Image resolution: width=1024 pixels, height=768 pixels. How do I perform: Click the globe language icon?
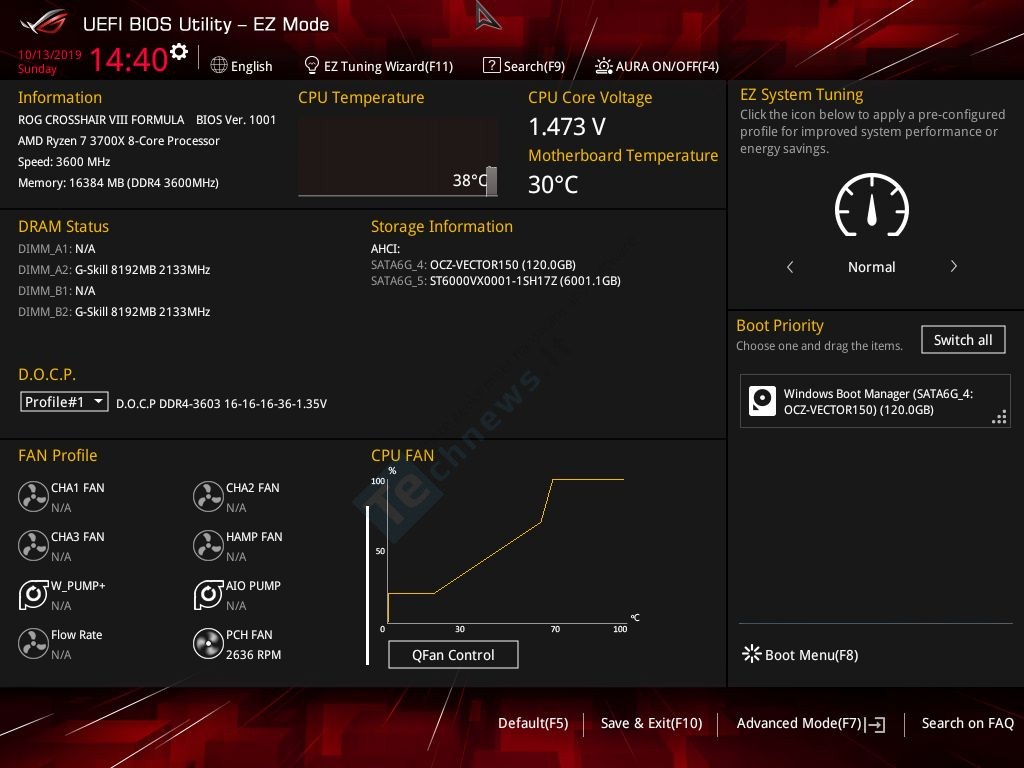[x=219, y=65]
